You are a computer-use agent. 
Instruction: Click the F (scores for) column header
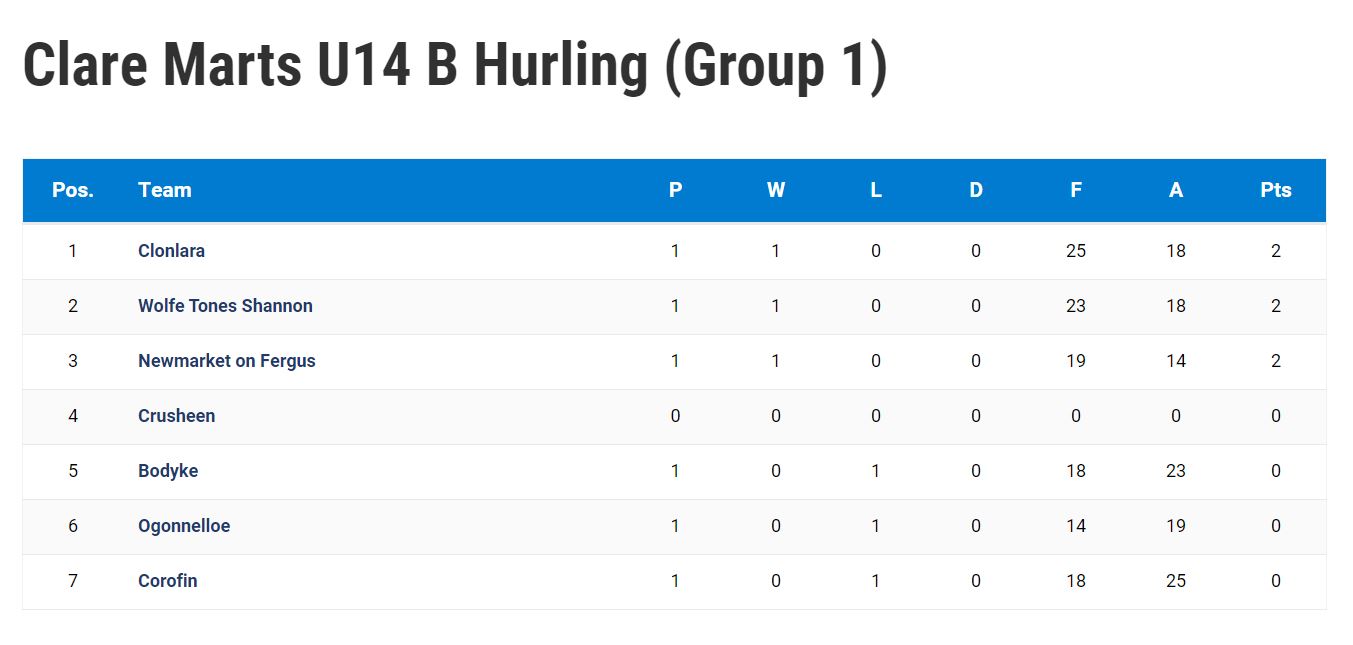click(x=1076, y=190)
